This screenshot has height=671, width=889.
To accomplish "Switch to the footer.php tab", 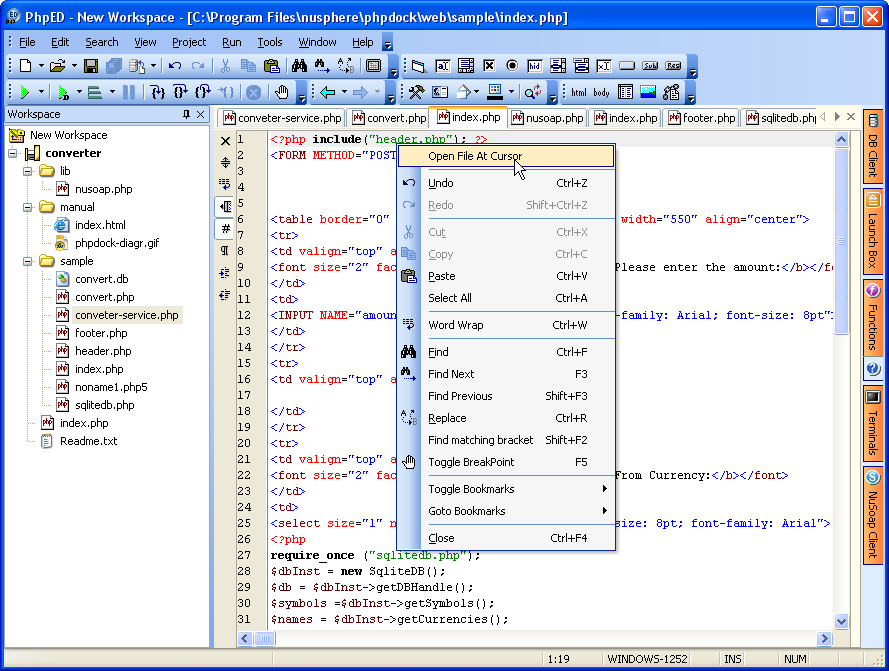I will point(701,116).
